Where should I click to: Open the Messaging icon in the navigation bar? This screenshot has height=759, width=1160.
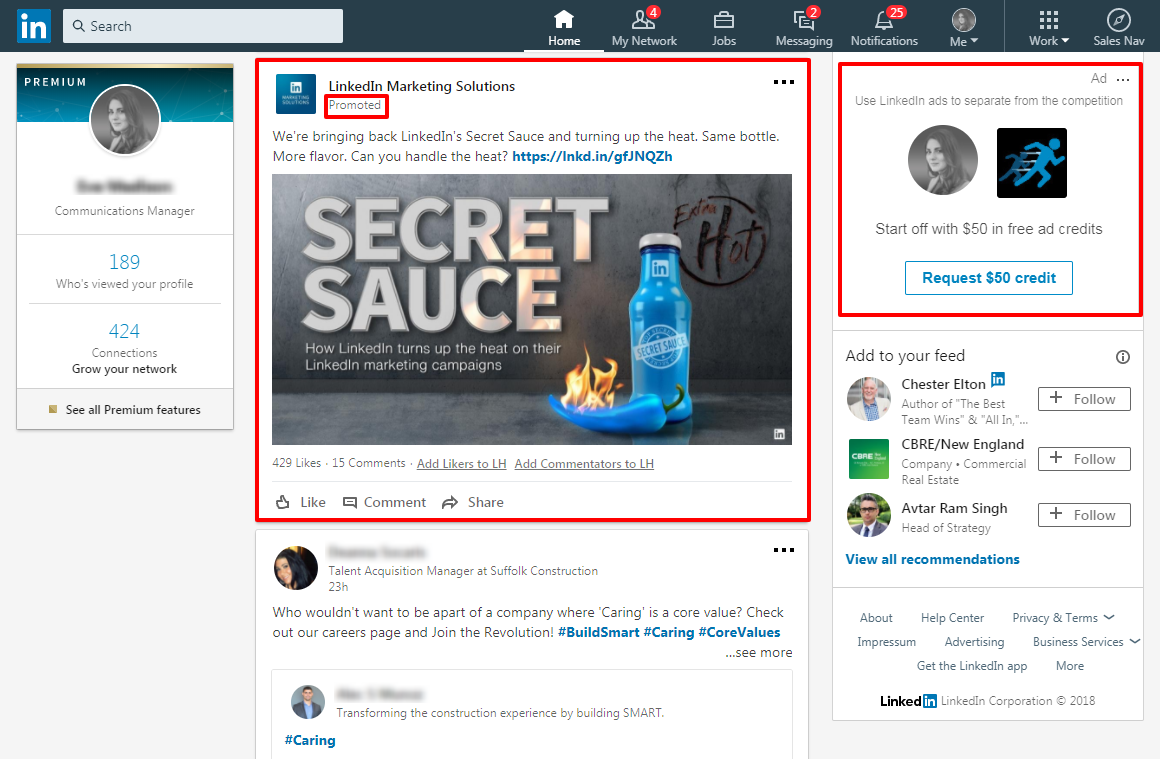803,25
